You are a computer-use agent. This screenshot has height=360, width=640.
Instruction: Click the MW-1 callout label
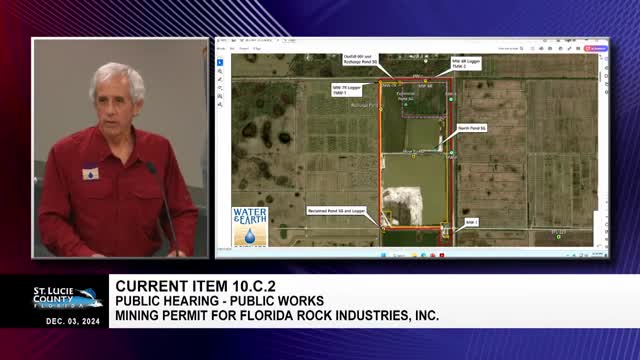tap(471, 222)
